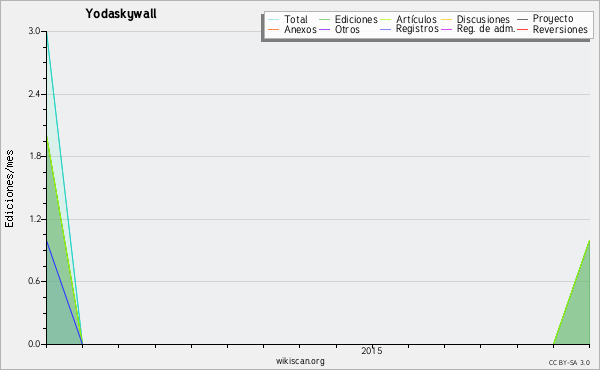
Task: Click the Registros legend entry
Action: click(409, 29)
